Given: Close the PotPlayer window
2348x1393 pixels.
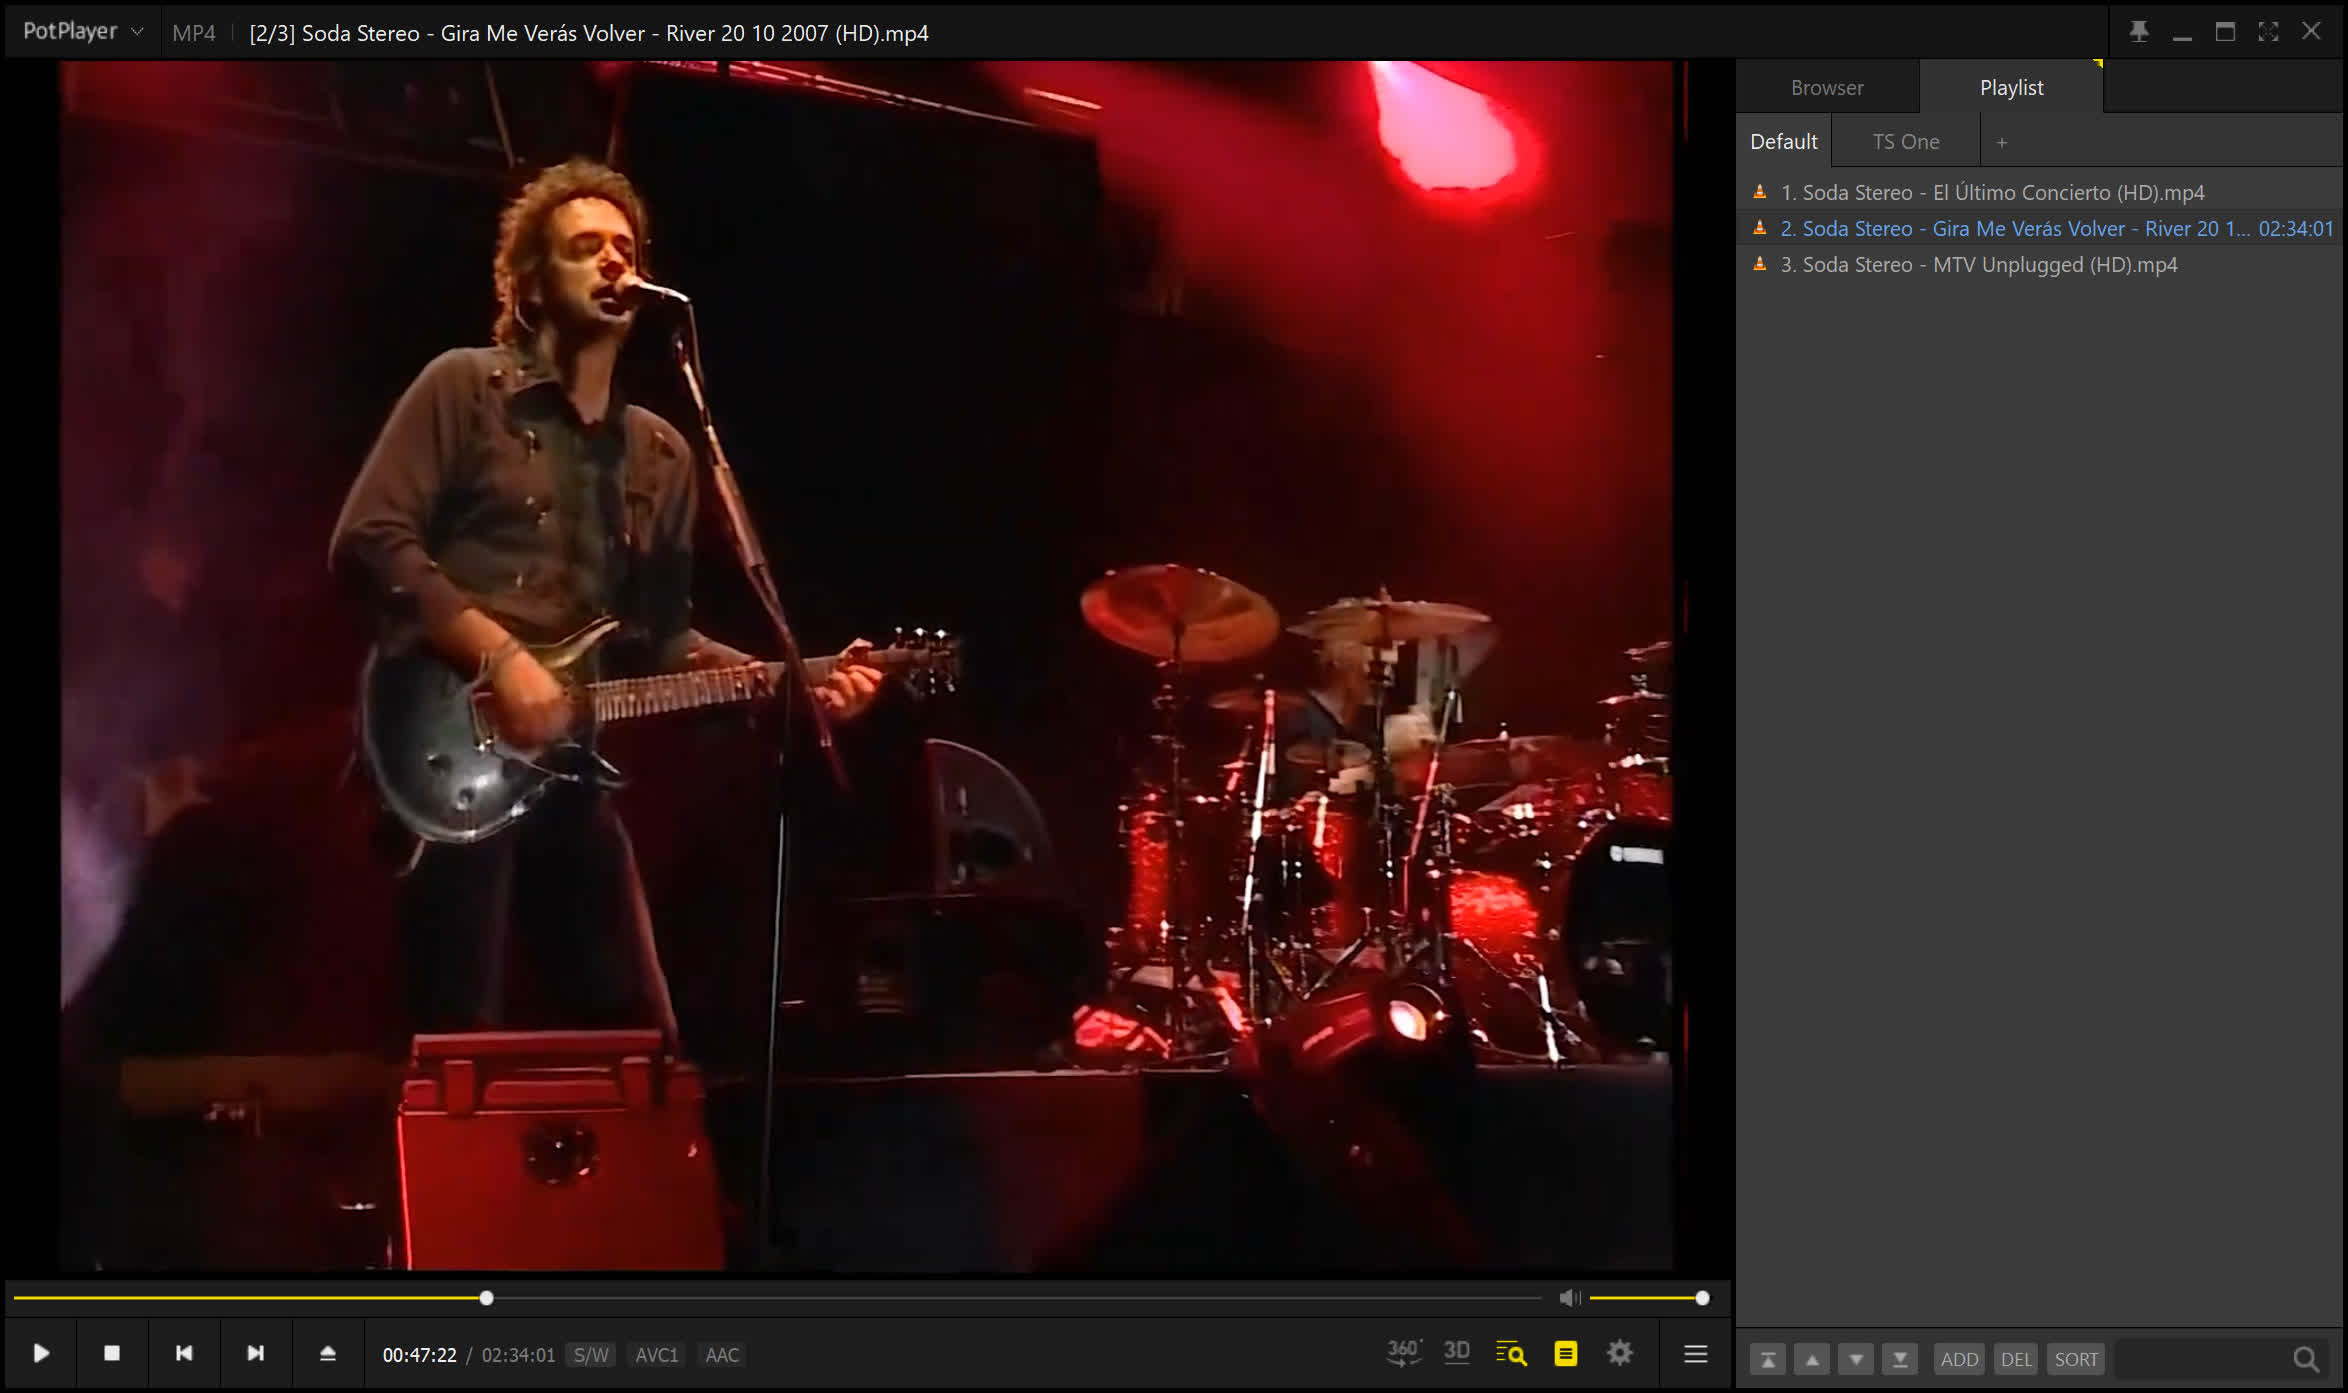Looking at the screenshot, I should 2311,32.
